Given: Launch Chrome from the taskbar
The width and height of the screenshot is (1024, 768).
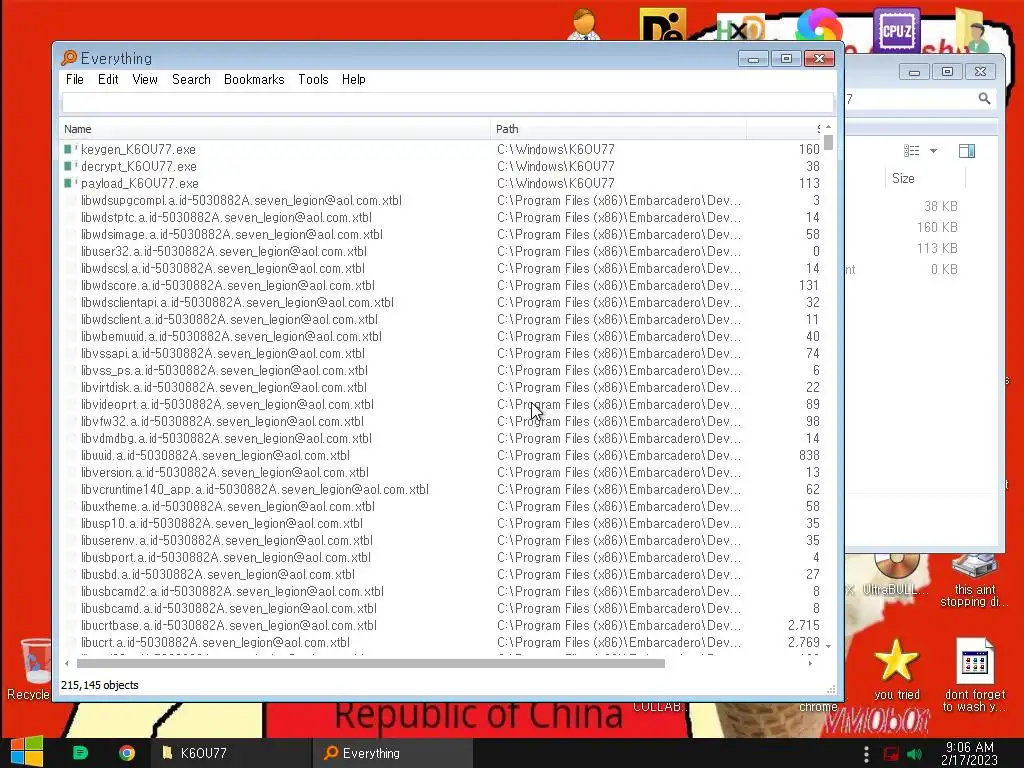Looking at the screenshot, I should tap(127, 753).
